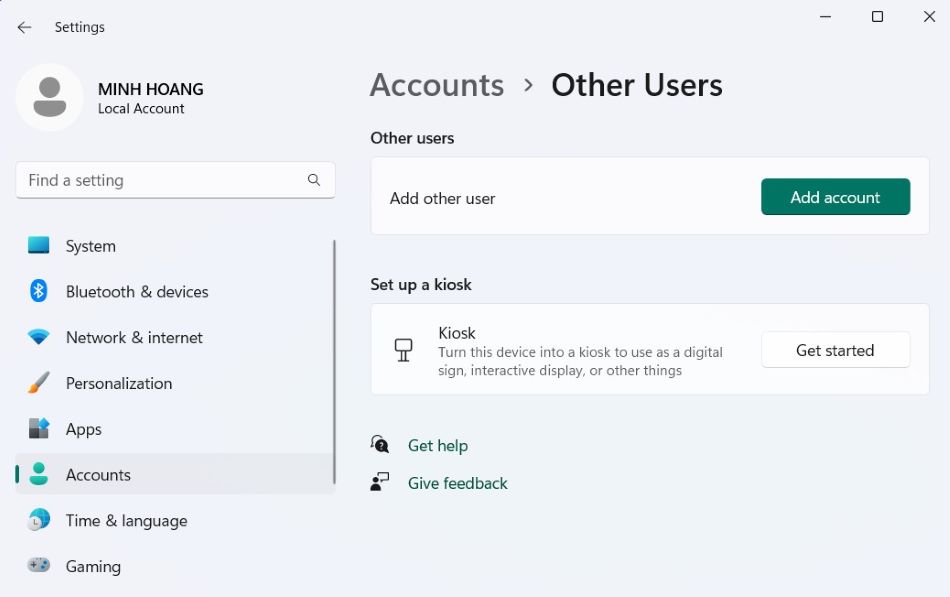The height and width of the screenshot is (597, 950).
Task: Open Network & internet settings
Action: click(175, 338)
